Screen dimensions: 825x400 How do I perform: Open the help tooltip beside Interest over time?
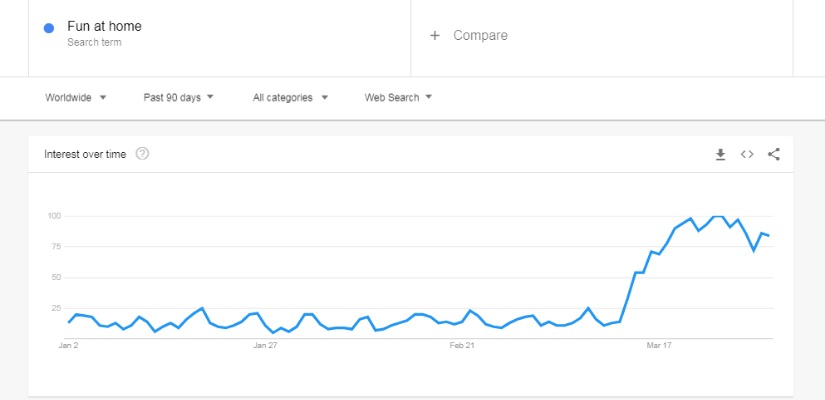click(142, 154)
